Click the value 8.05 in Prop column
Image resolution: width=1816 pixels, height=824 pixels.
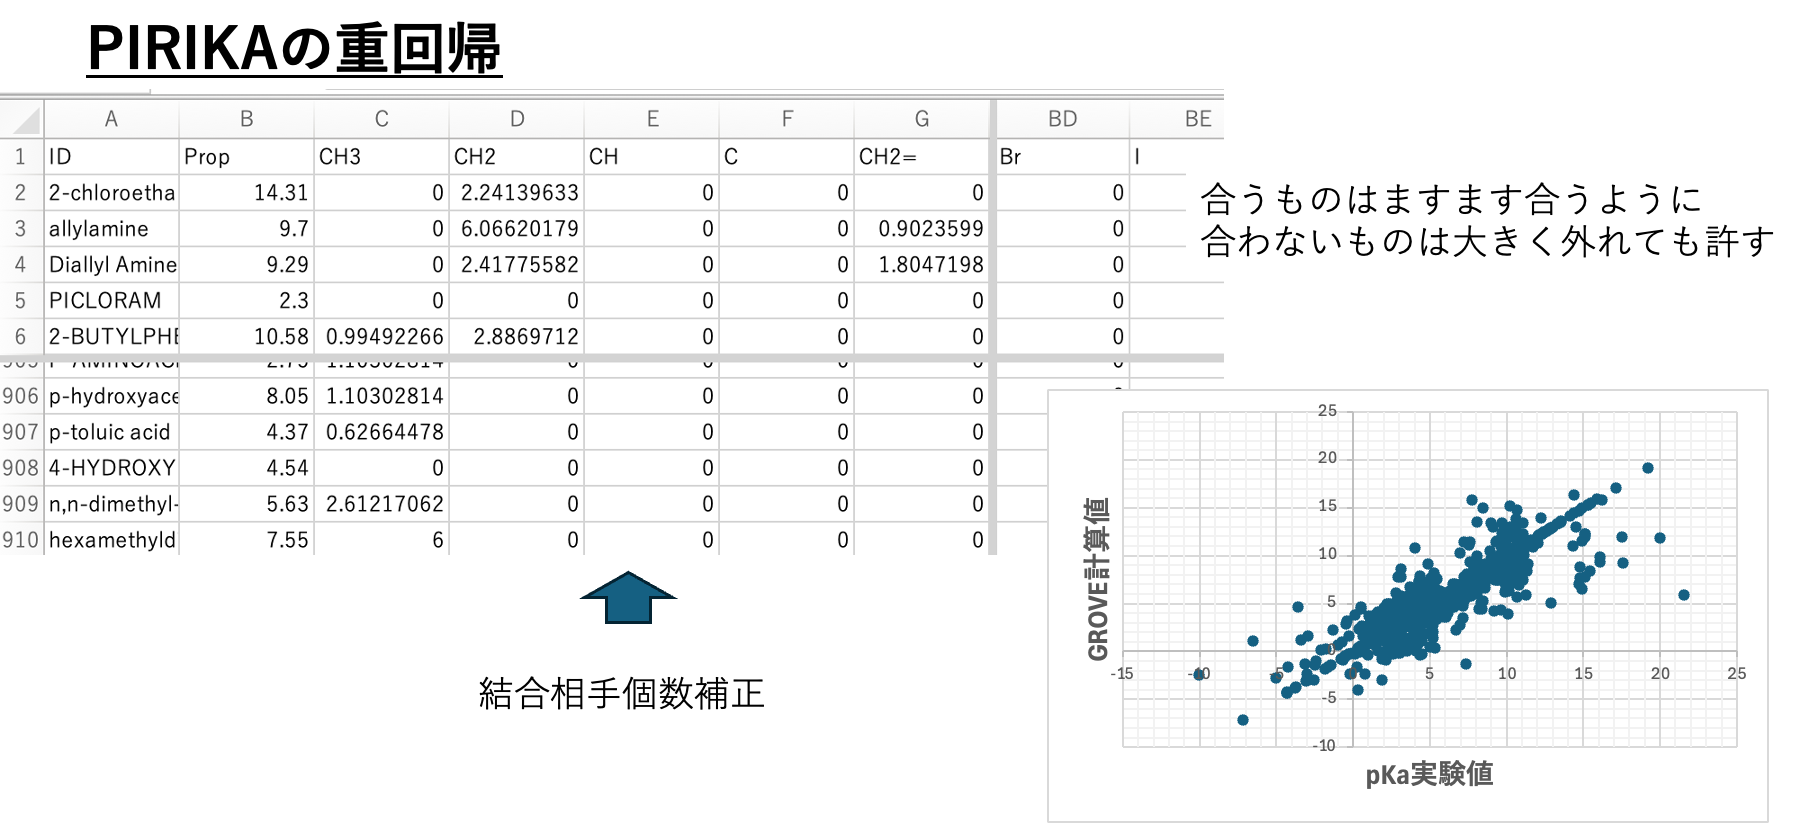(x=246, y=396)
